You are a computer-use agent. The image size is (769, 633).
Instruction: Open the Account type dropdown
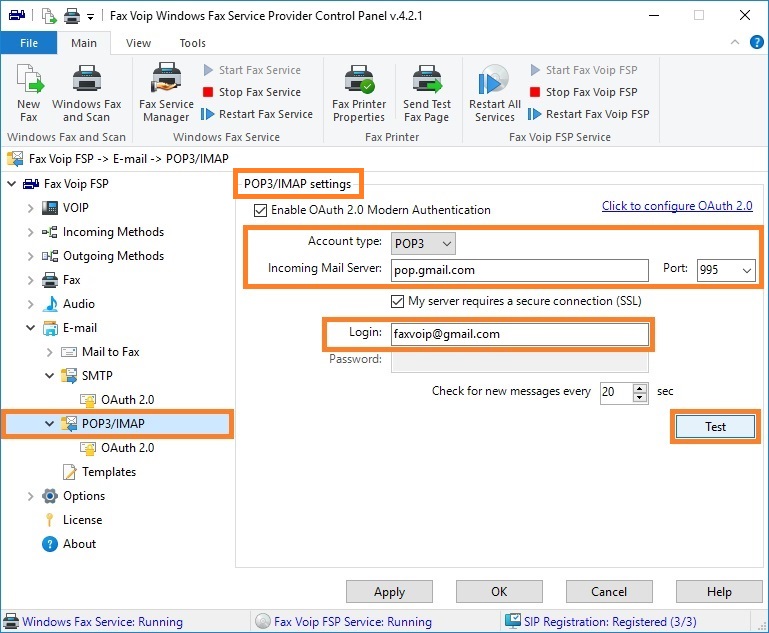tap(423, 244)
